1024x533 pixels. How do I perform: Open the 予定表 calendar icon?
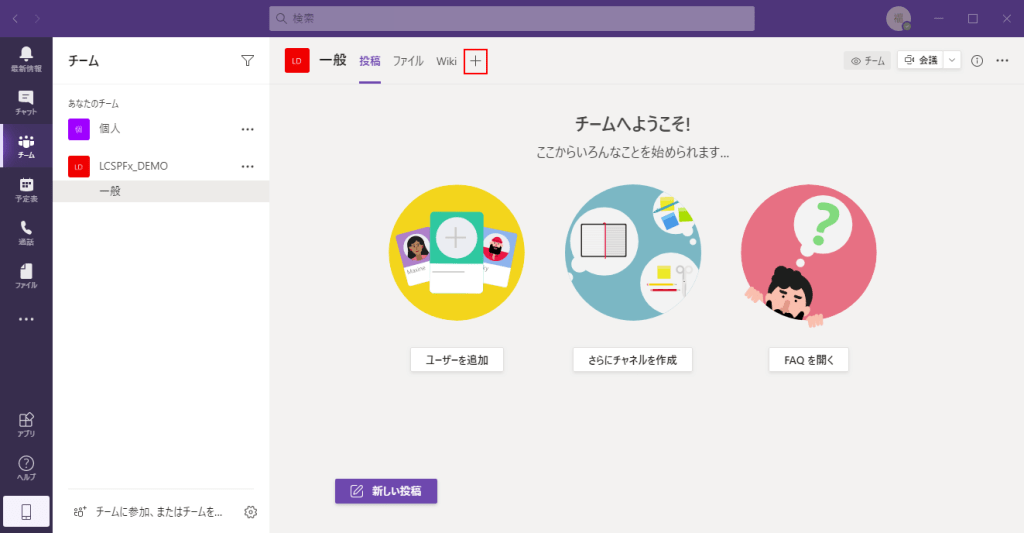click(26, 189)
